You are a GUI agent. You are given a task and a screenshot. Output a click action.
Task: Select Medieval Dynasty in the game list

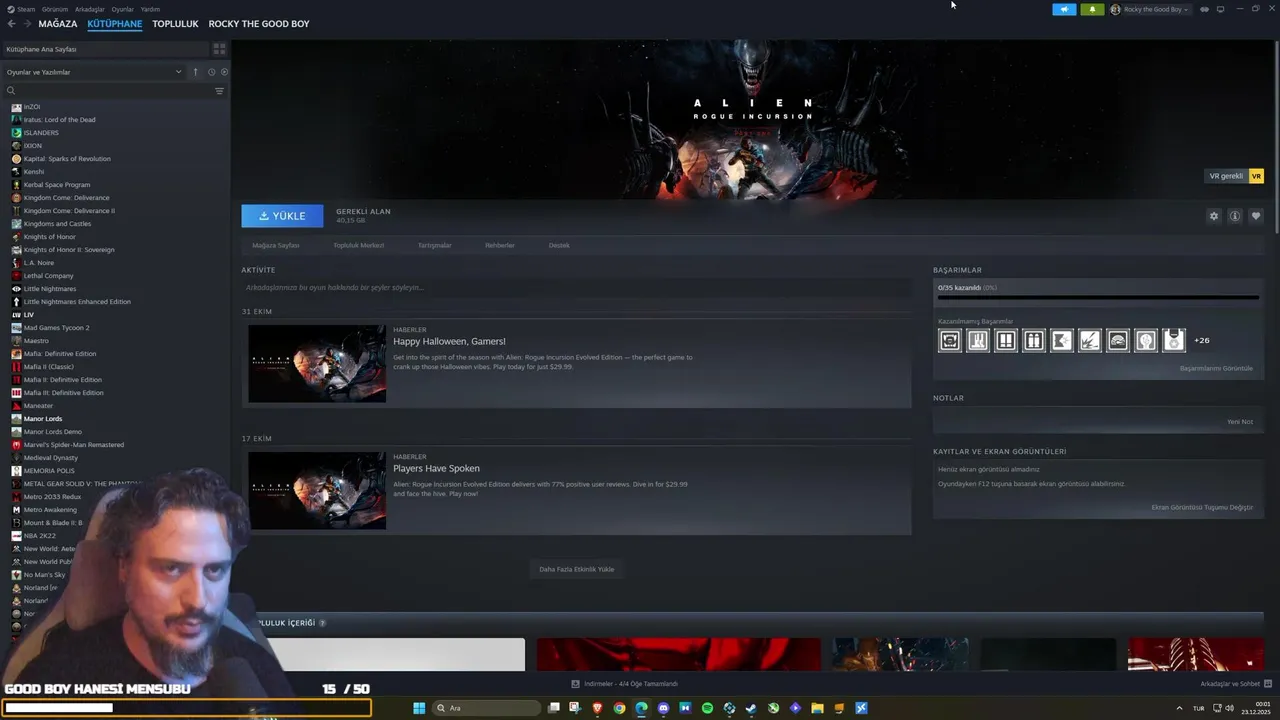50,458
